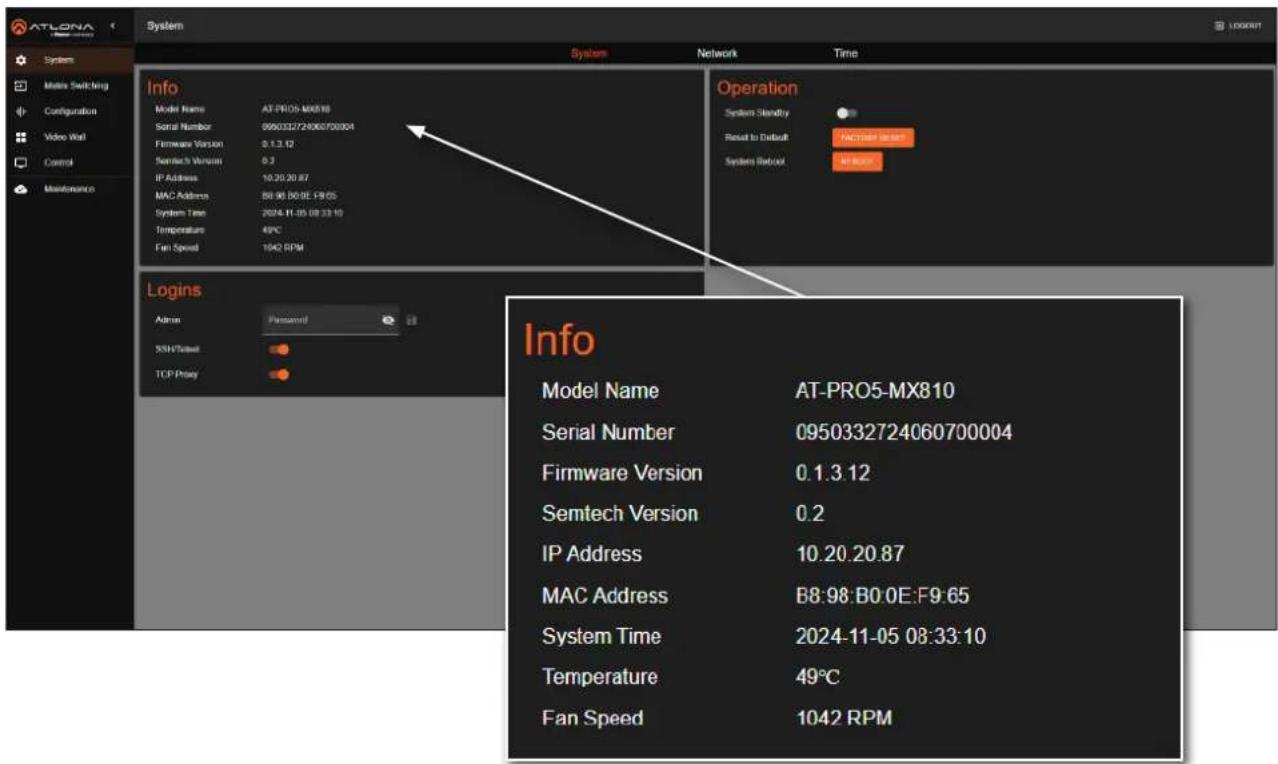The height and width of the screenshot is (764, 1278).
Task: Open Video Wall via the grid icon
Action: (20, 137)
